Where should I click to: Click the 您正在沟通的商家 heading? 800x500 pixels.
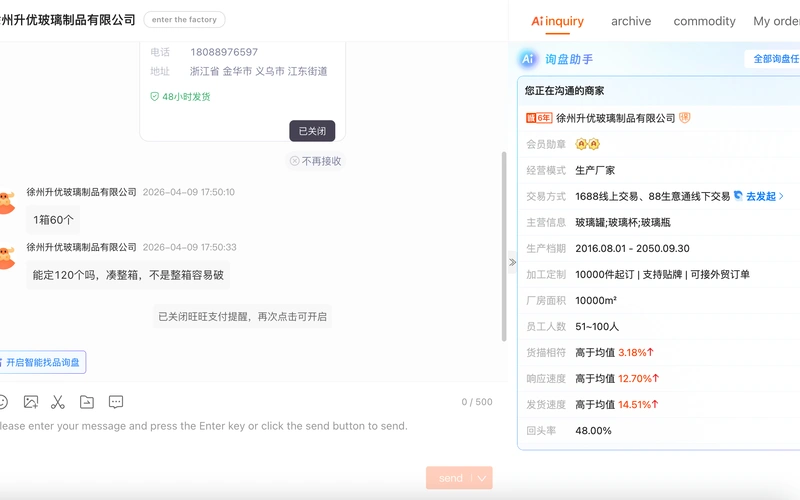pyautogui.click(x=564, y=91)
